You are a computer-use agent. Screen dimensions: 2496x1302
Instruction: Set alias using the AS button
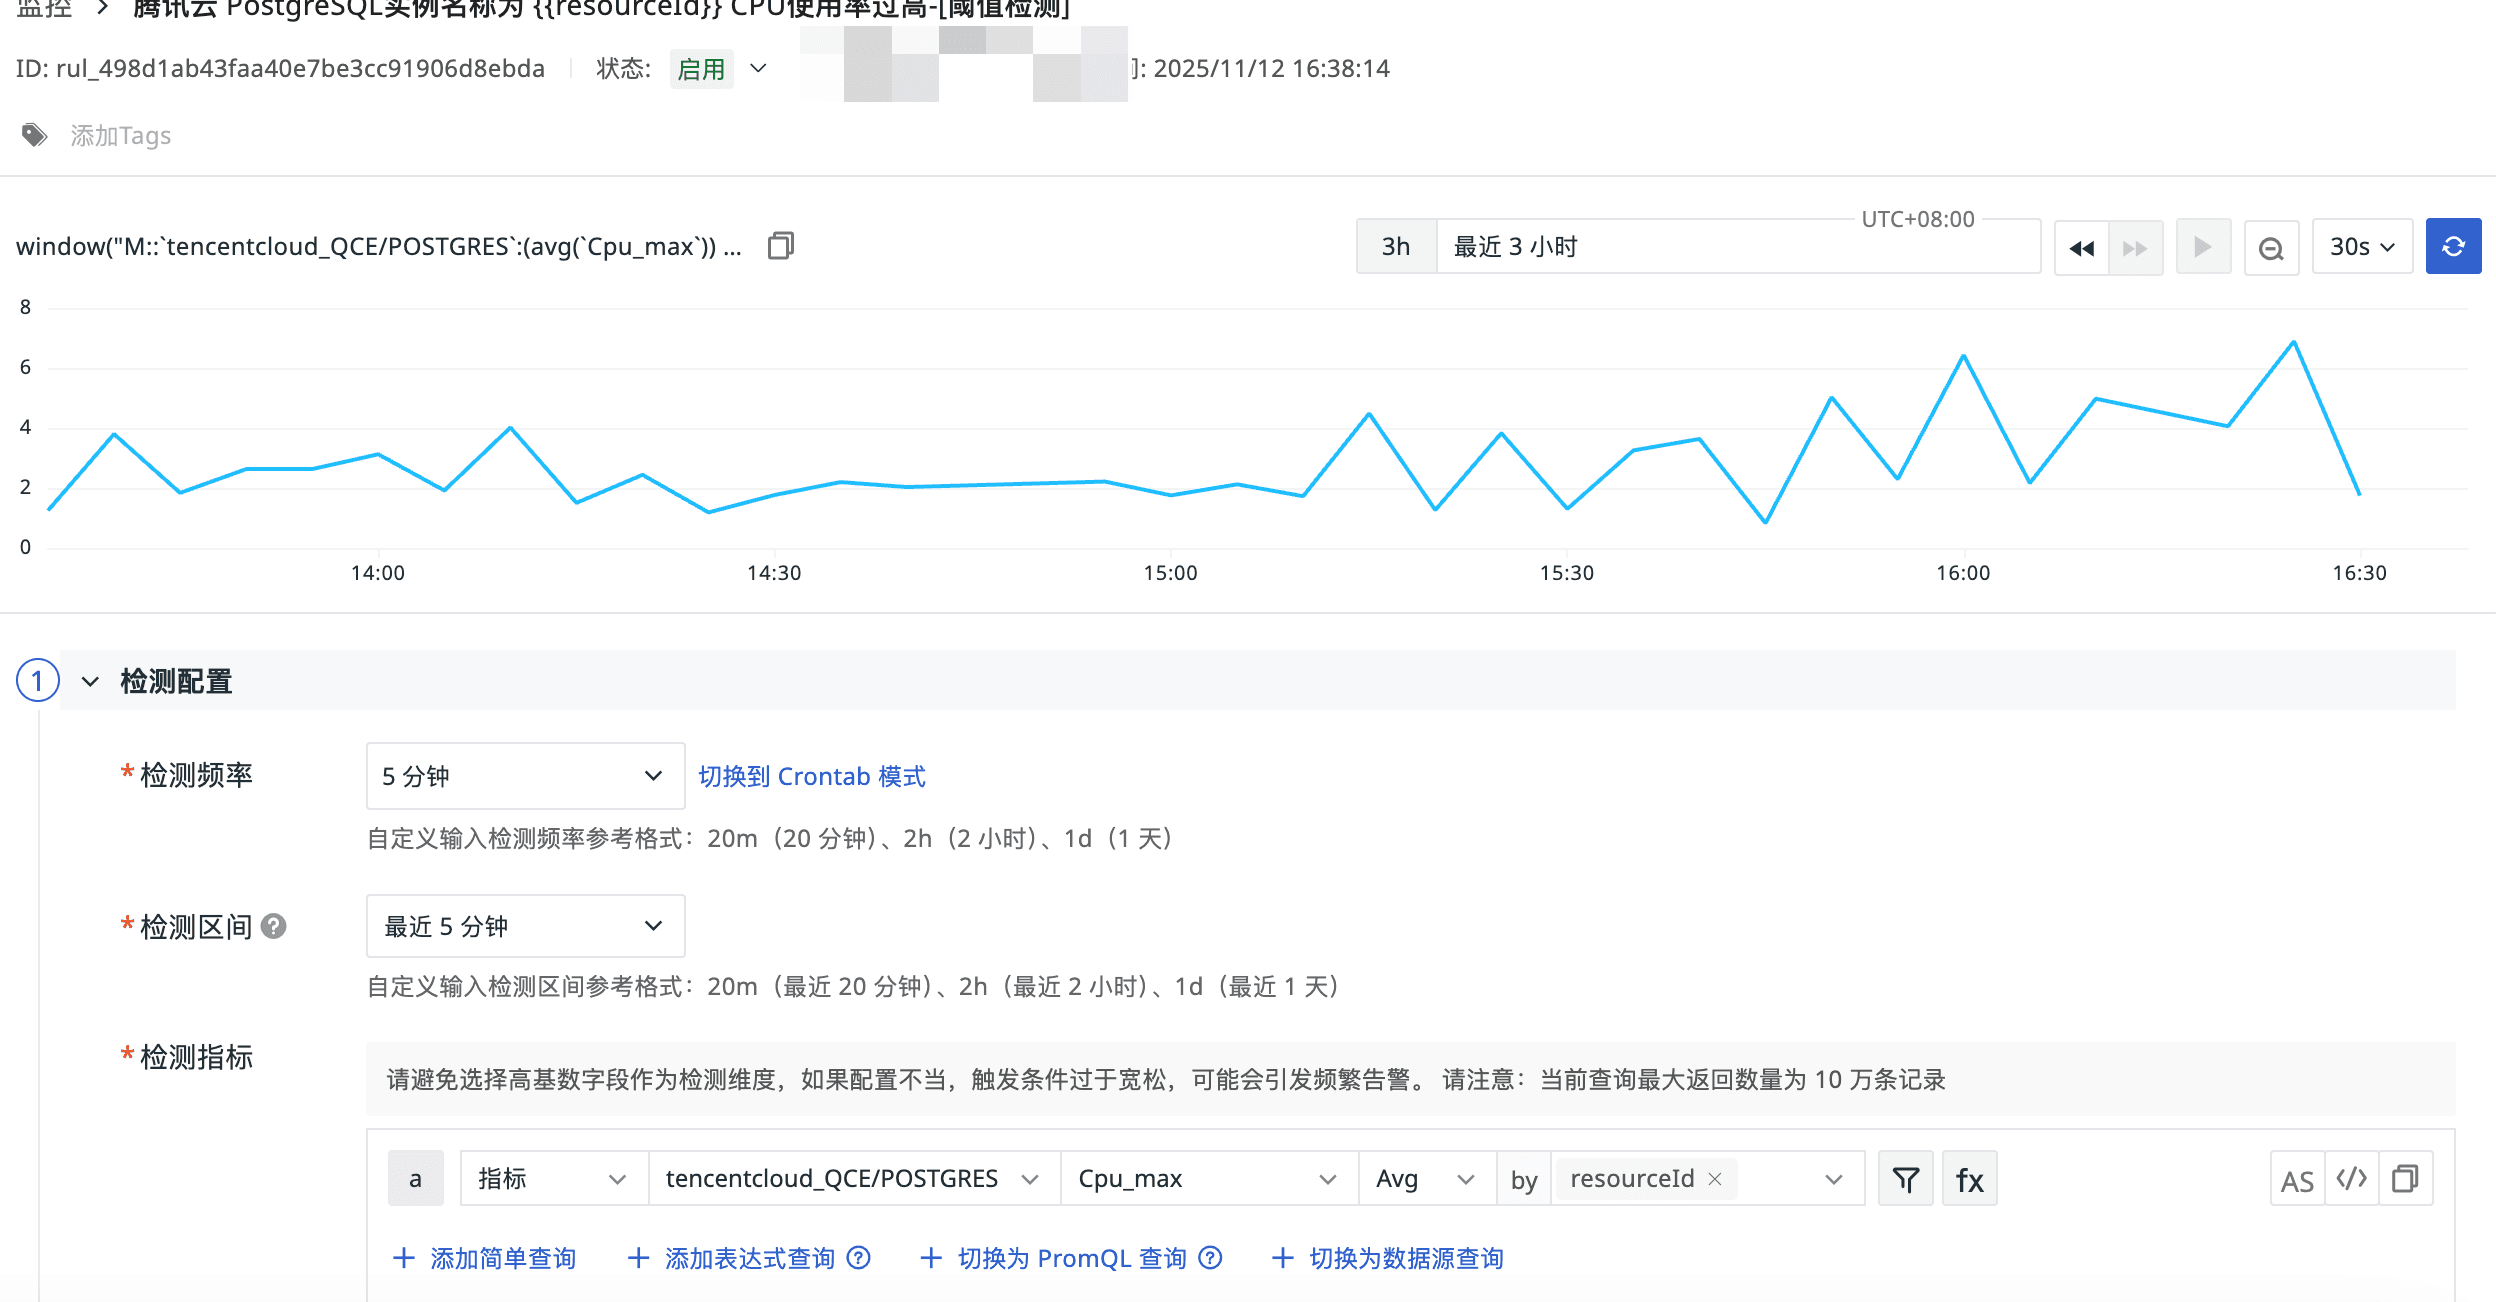pos(2297,1180)
